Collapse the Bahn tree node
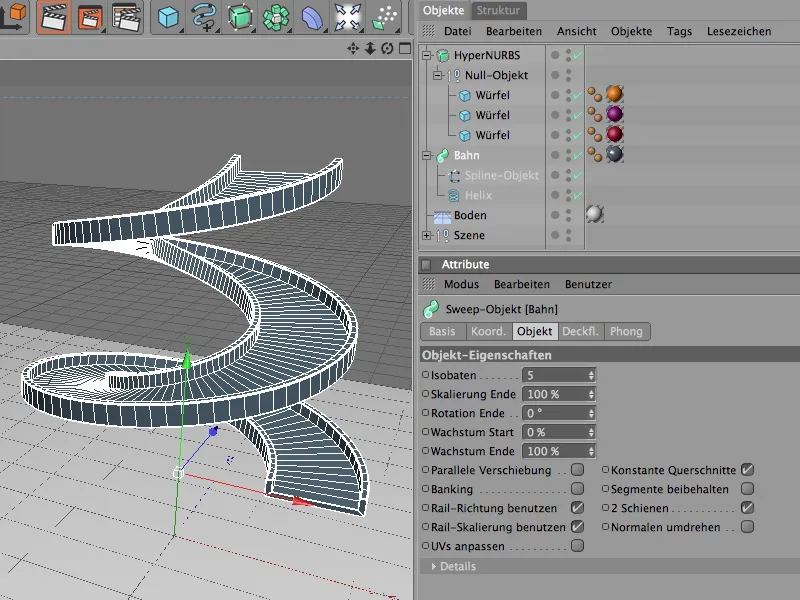The image size is (800, 600). click(427, 155)
